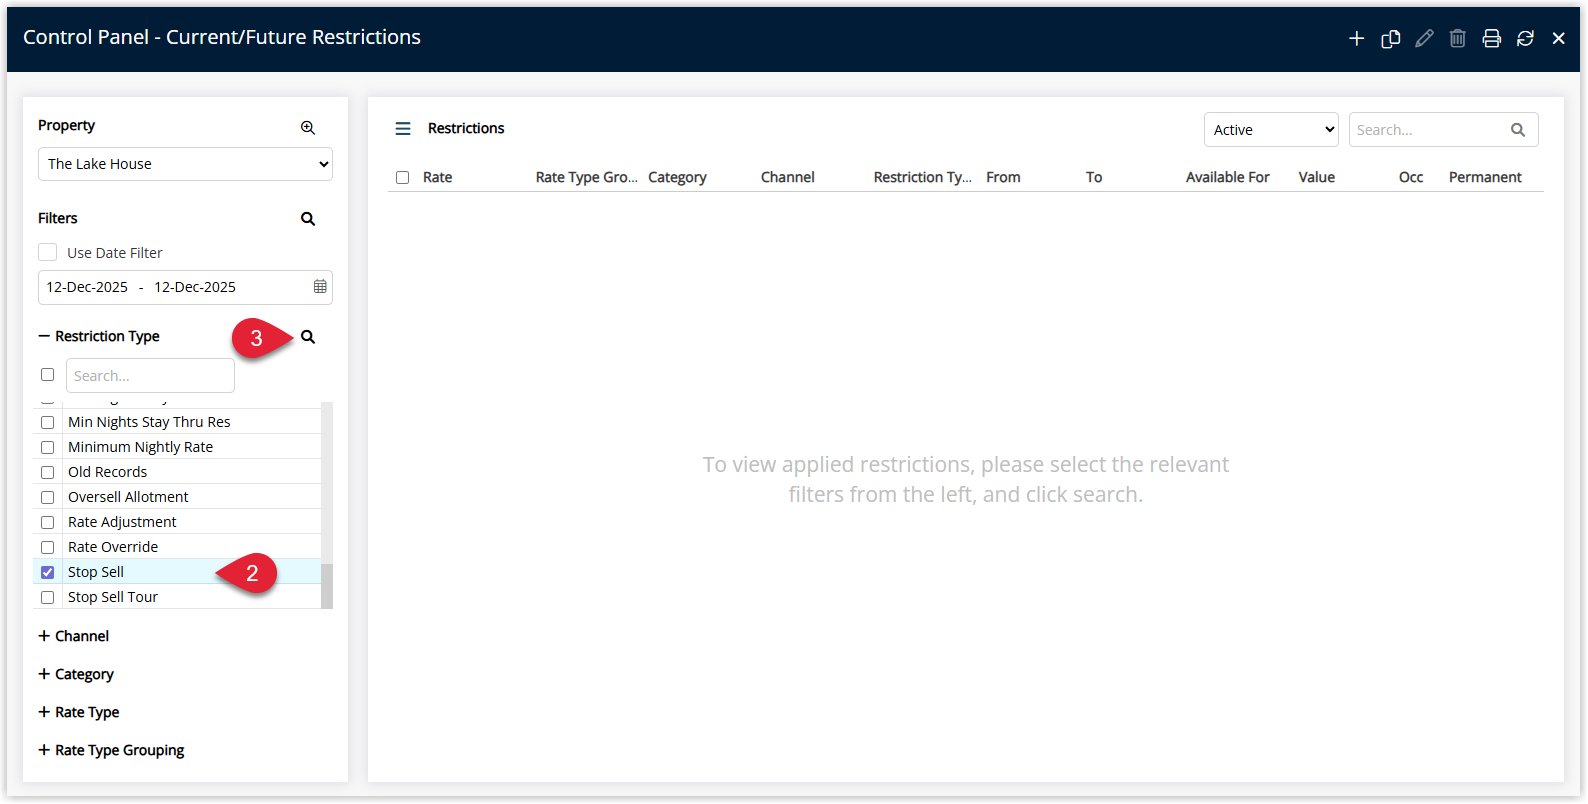Image resolution: width=1588 pixels, height=804 pixels.
Task: Check the Old Records checkbox
Action: coord(47,472)
